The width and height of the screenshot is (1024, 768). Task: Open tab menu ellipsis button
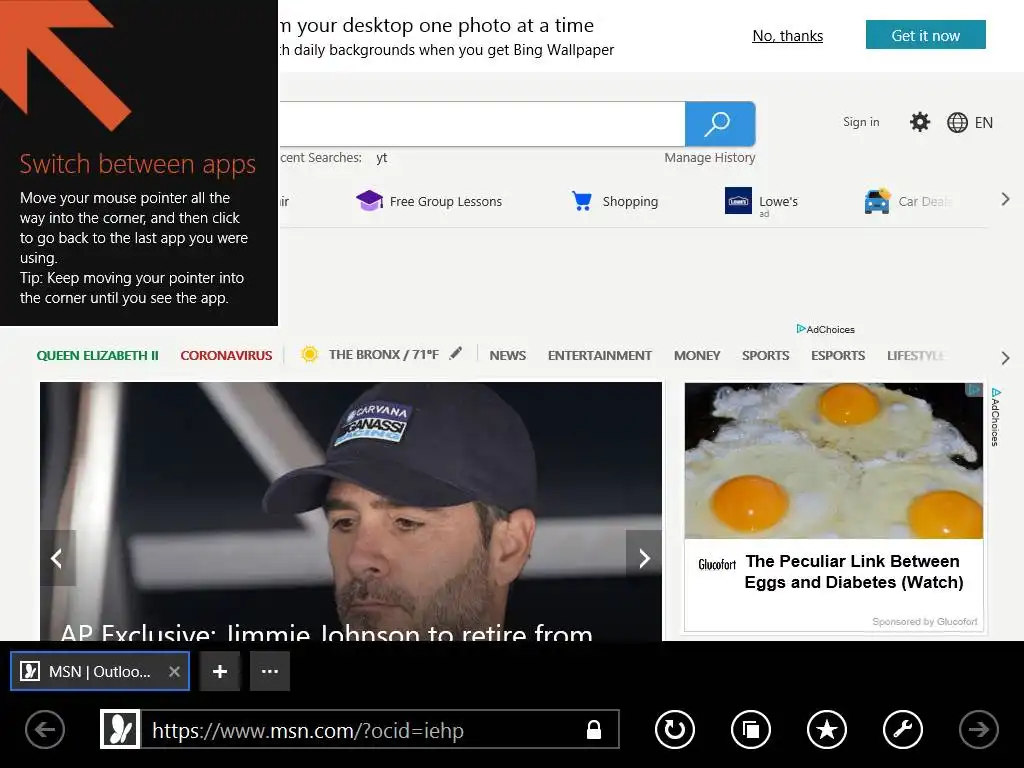pos(270,671)
